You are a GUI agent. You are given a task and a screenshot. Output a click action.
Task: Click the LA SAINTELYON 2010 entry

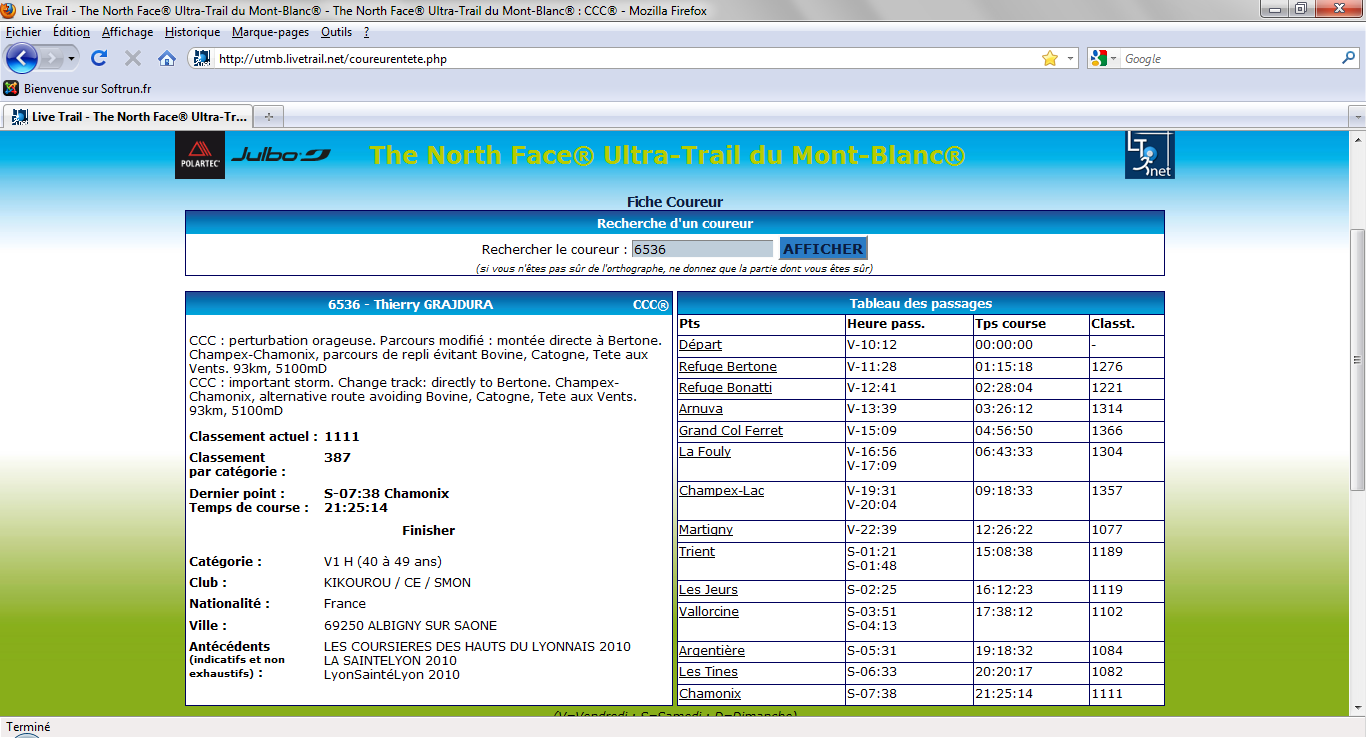coord(390,661)
